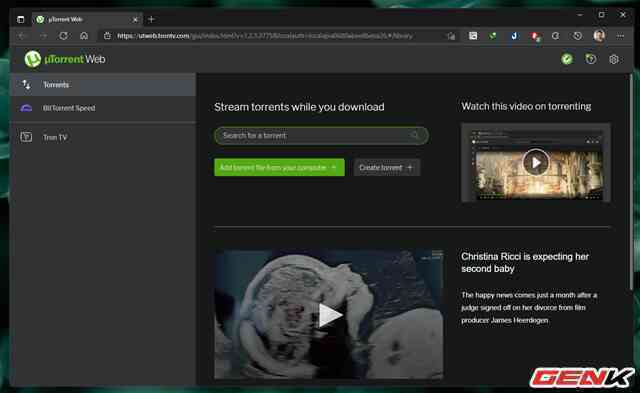
Task: Click the Torrents up-down arrows icon
Action: [x=26, y=85]
